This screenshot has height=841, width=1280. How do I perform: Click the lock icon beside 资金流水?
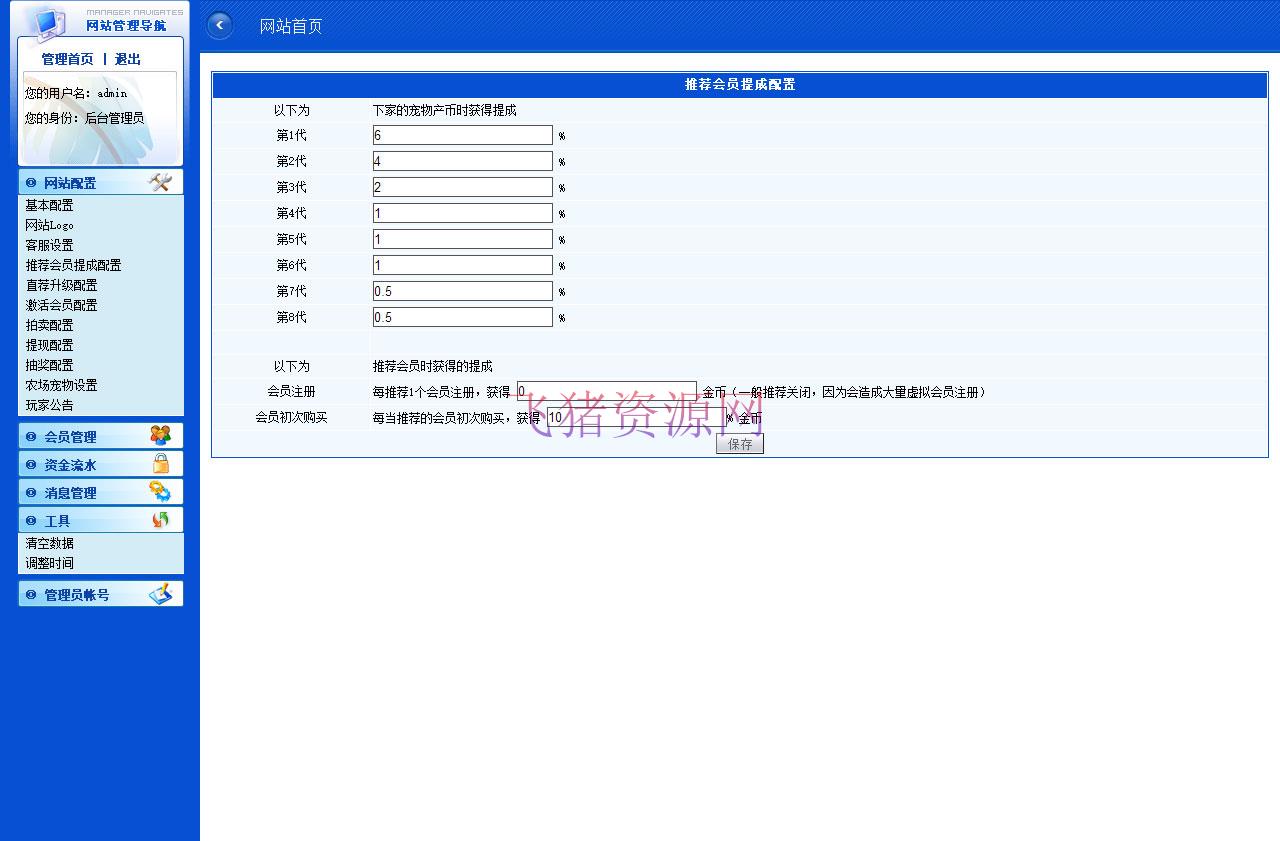160,464
